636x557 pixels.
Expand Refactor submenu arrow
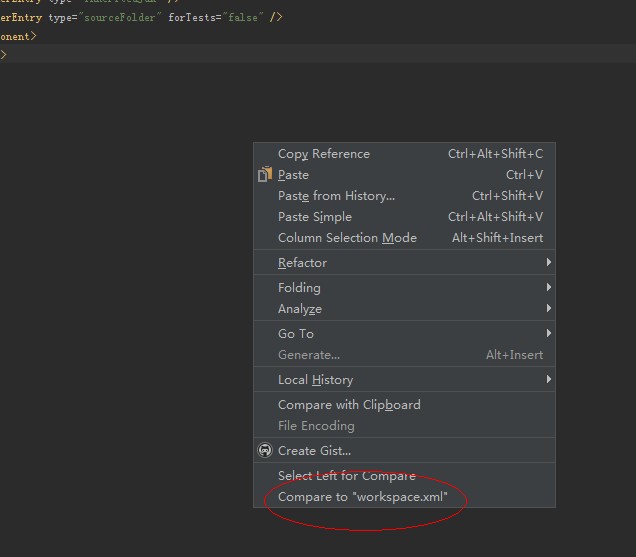pos(548,262)
